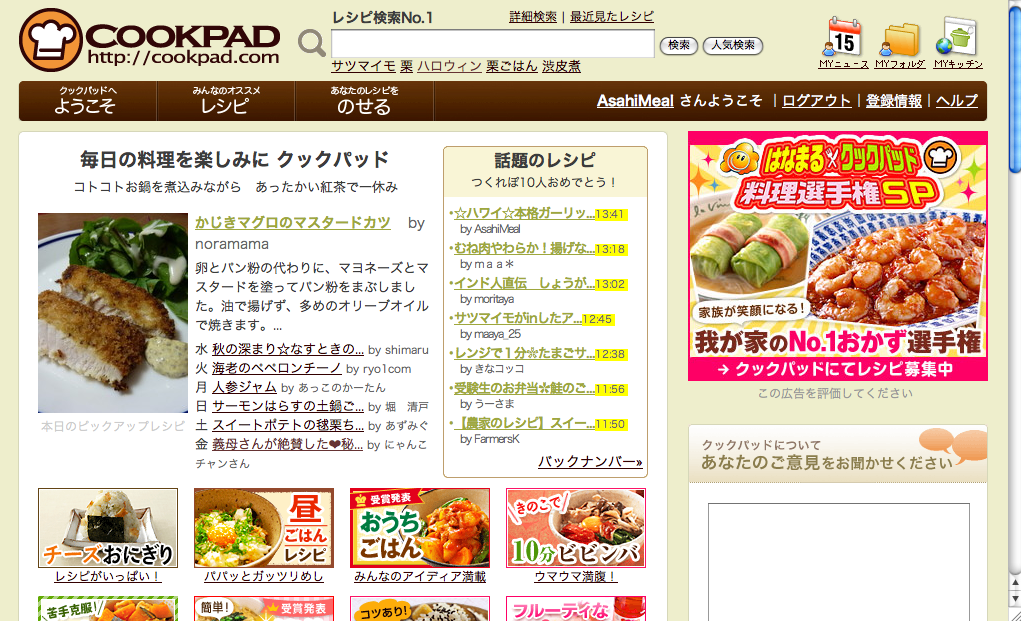Viewport: 1021px width, 621px height.
Task: Open みんなのアイディア満載 link
Action: (420, 577)
